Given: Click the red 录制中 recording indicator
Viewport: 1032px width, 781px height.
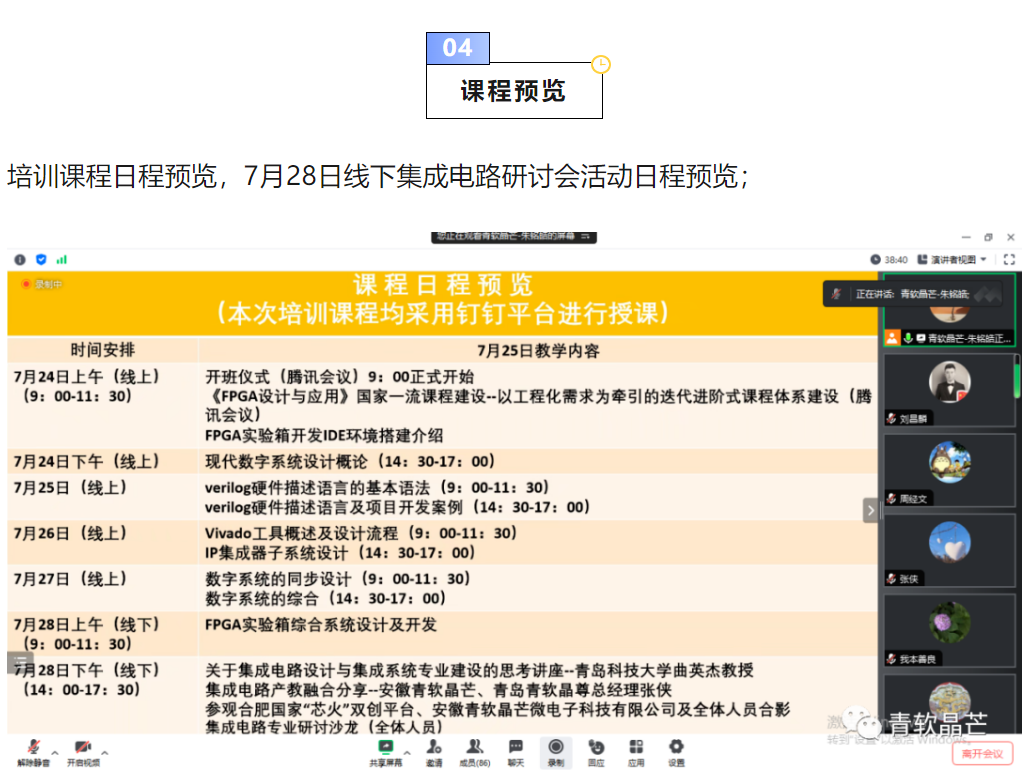Looking at the screenshot, I should click(41, 284).
